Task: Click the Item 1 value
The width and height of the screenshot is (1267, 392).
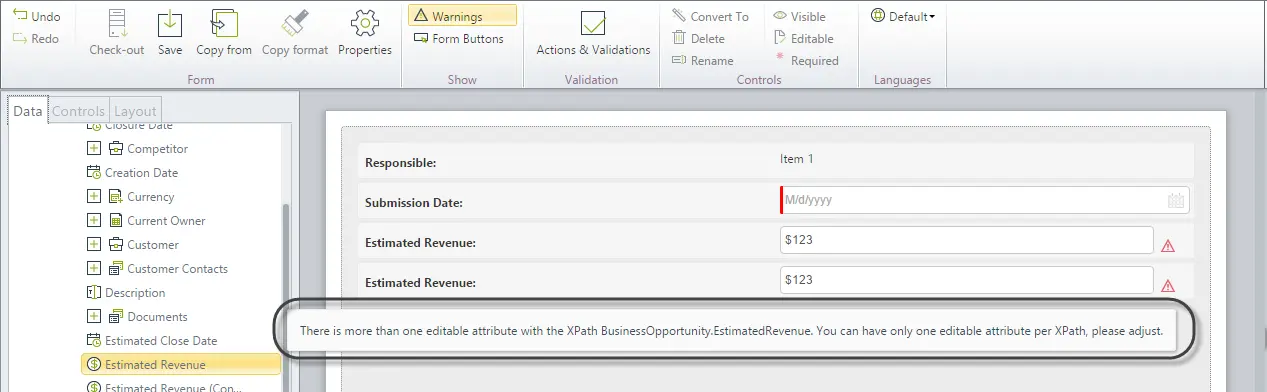Action: (x=797, y=158)
